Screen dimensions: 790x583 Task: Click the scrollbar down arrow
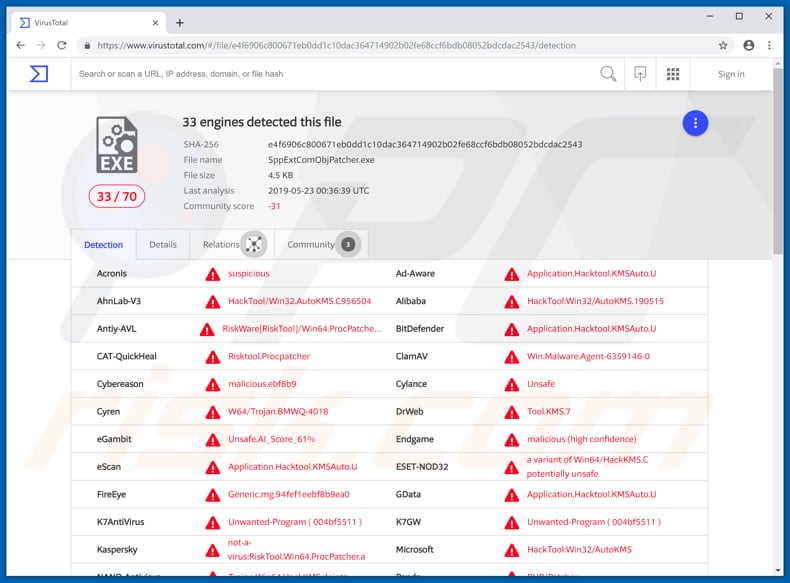[x=778, y=570]
